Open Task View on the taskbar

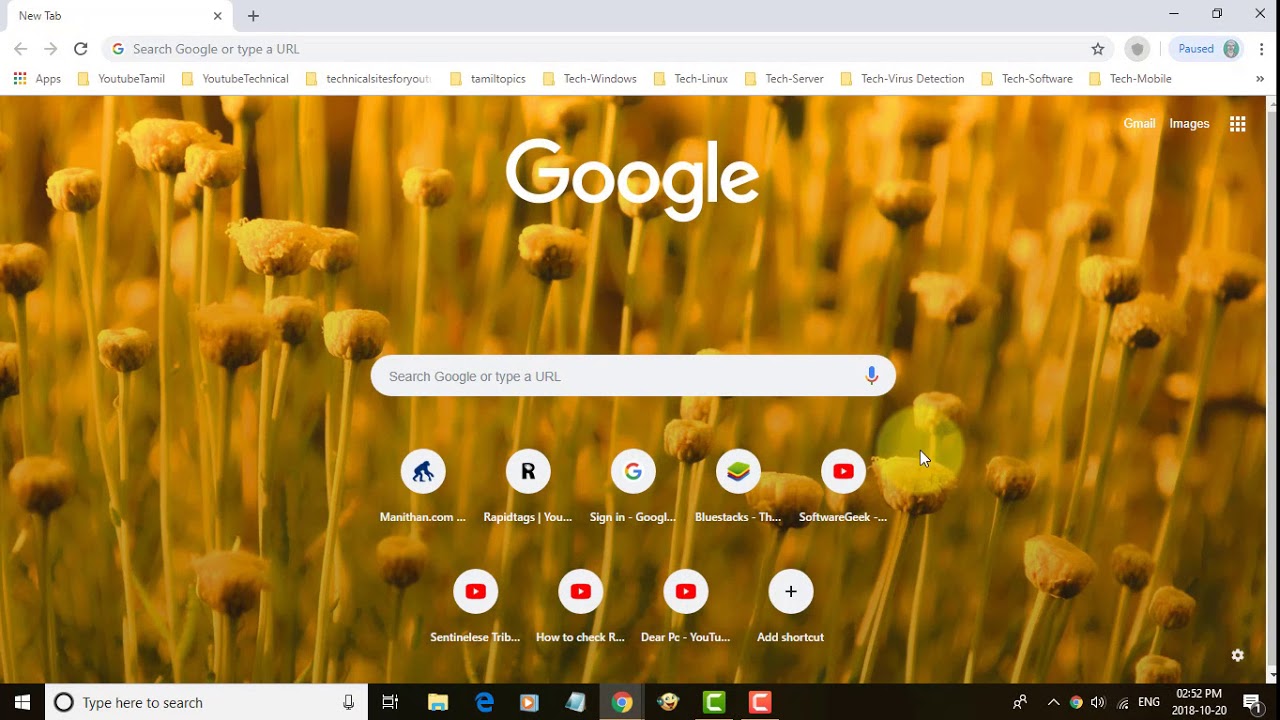coord(391,702)
